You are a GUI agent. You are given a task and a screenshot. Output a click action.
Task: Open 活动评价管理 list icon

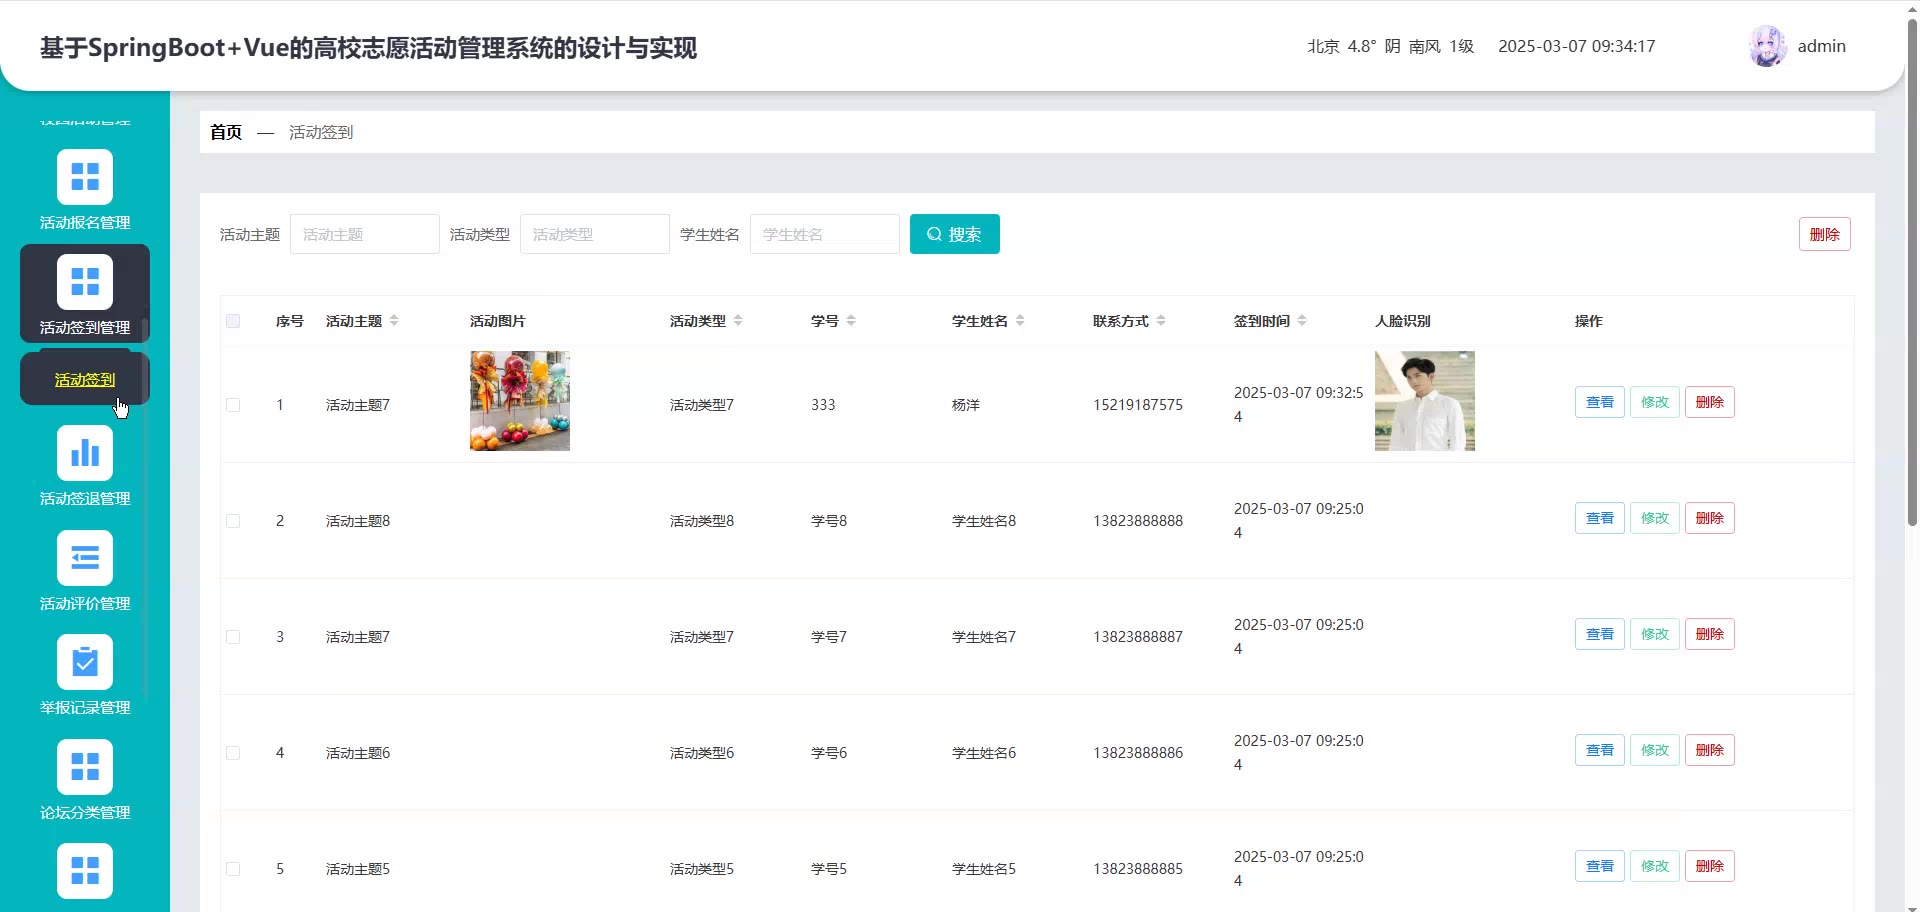tap(85, 558)
